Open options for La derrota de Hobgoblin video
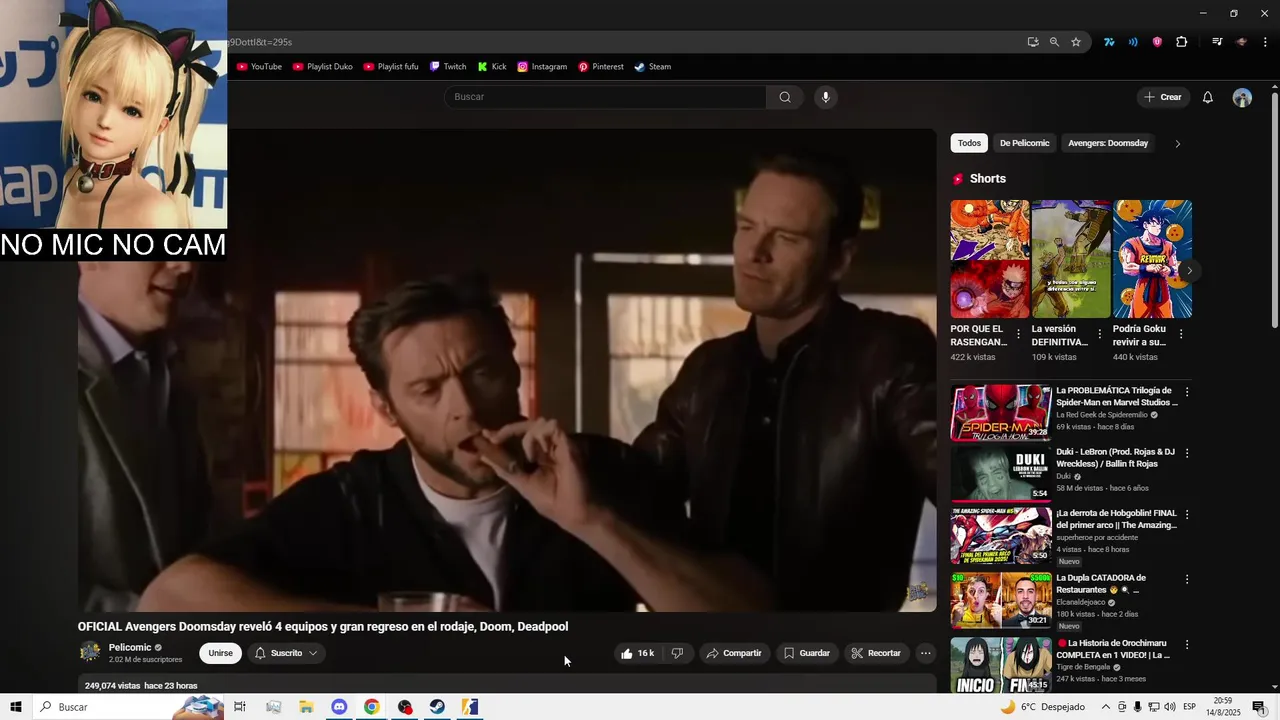The width and height of the screenshot is (1280, 720). click(x=1187, y=515)
